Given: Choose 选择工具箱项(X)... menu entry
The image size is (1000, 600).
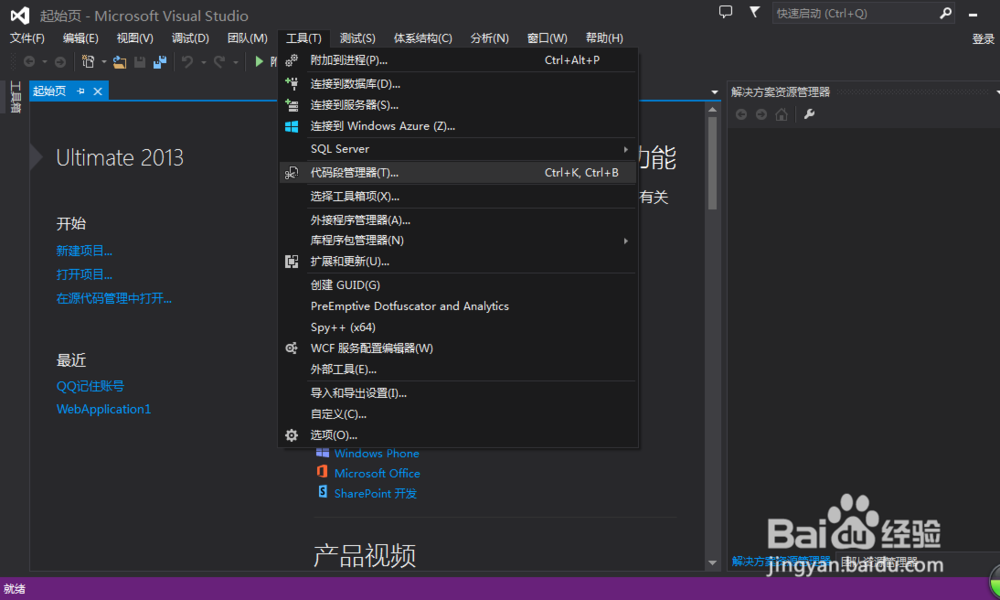Looking at the screenshot, I should tap(458, 196).
